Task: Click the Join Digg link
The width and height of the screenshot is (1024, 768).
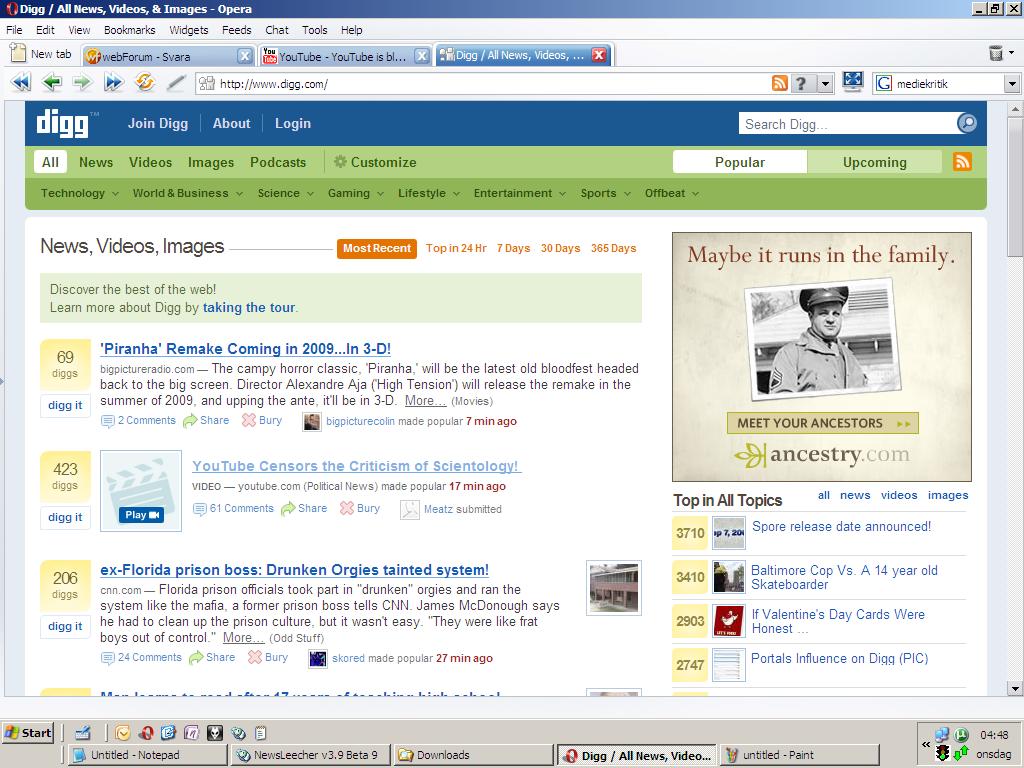Action: (x=157, y=123)
